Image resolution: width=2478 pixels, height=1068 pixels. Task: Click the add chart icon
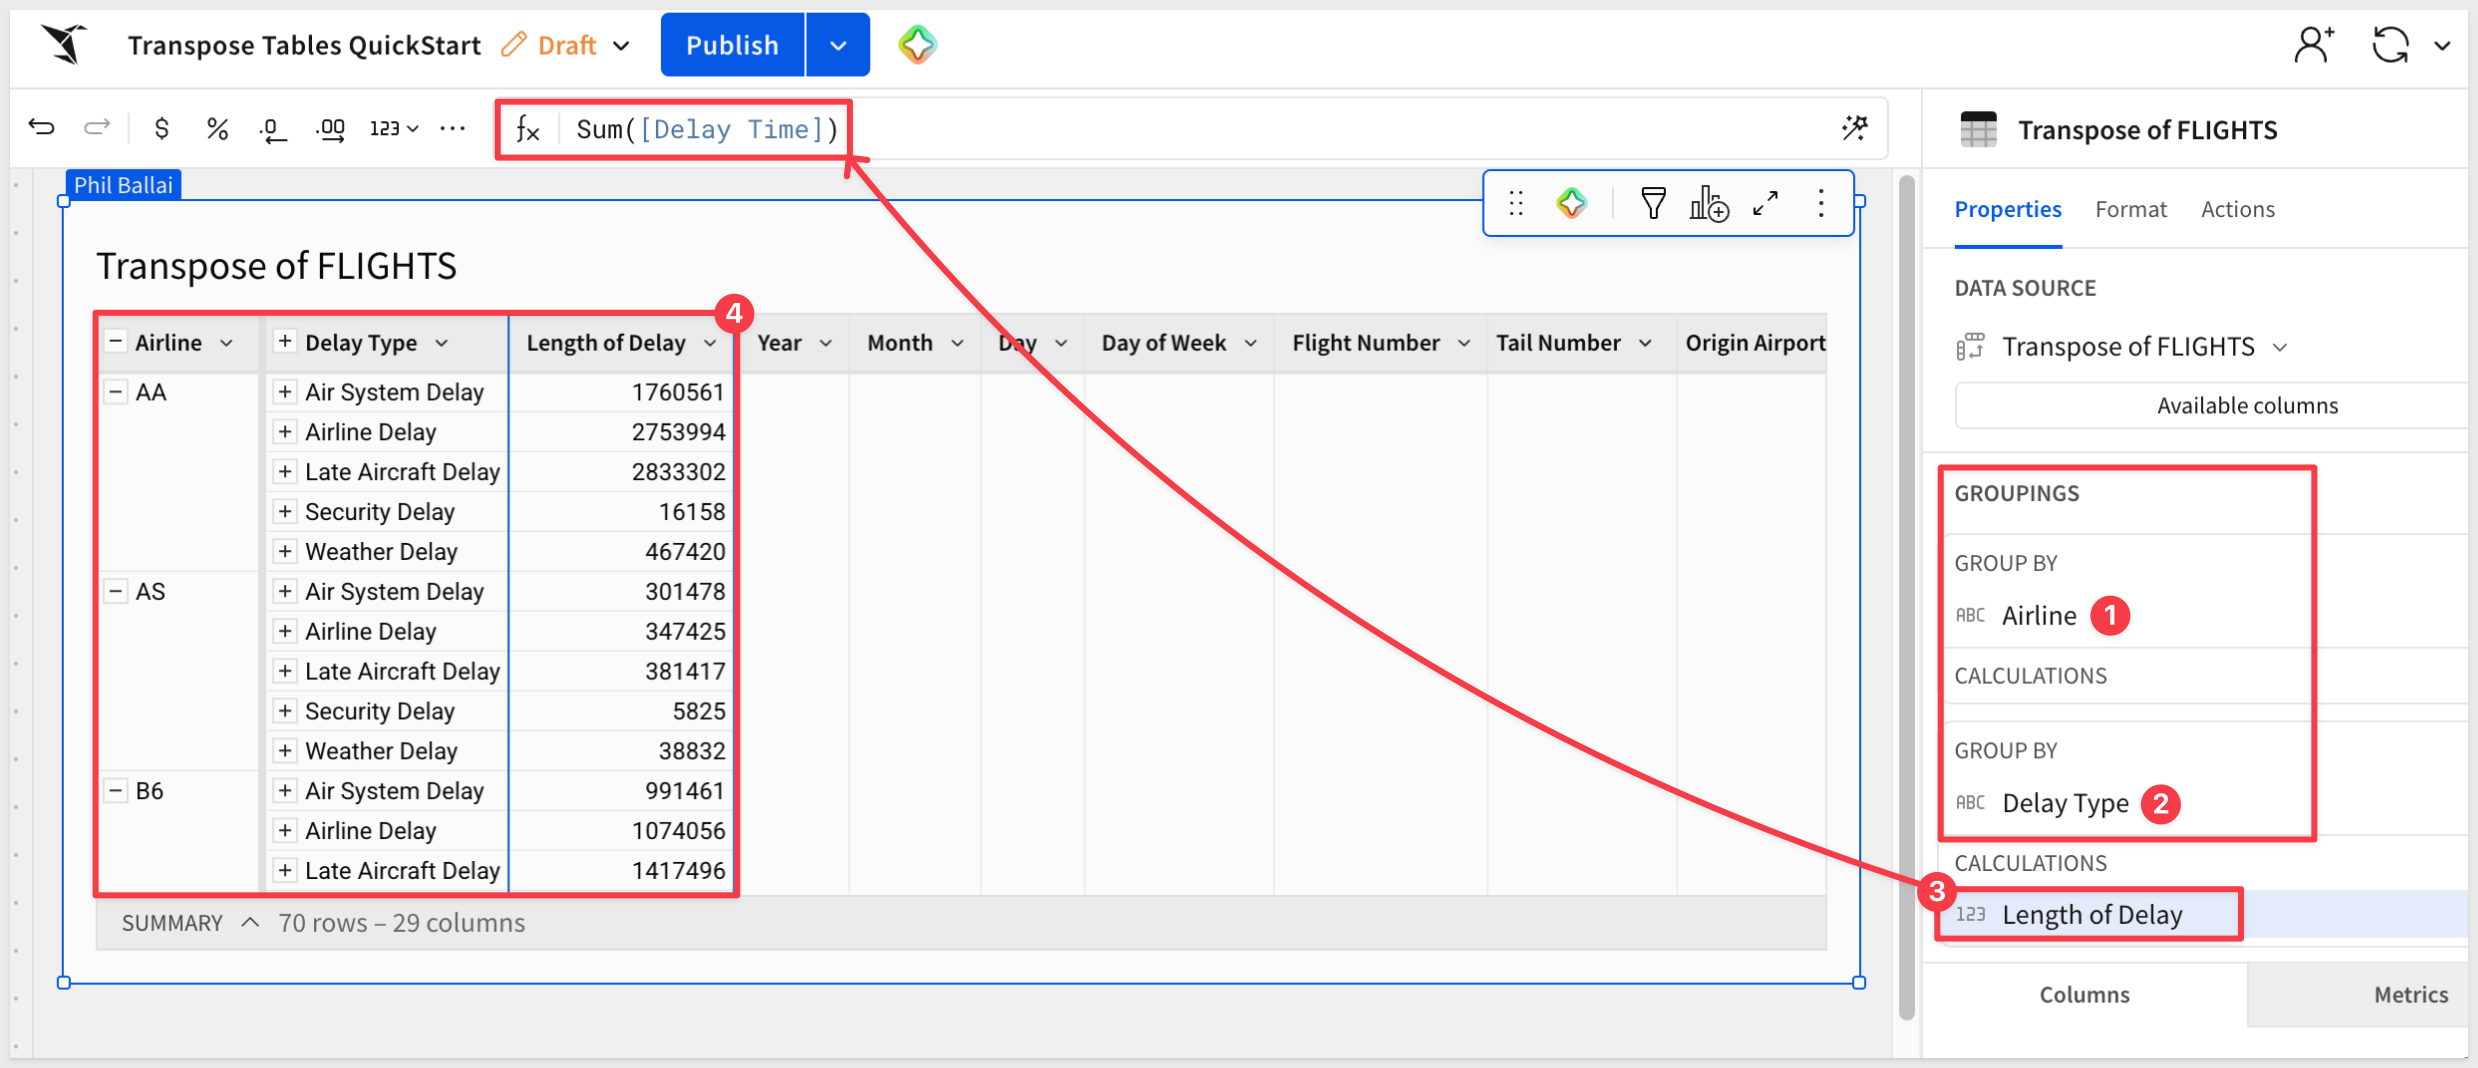(1709, 204)
